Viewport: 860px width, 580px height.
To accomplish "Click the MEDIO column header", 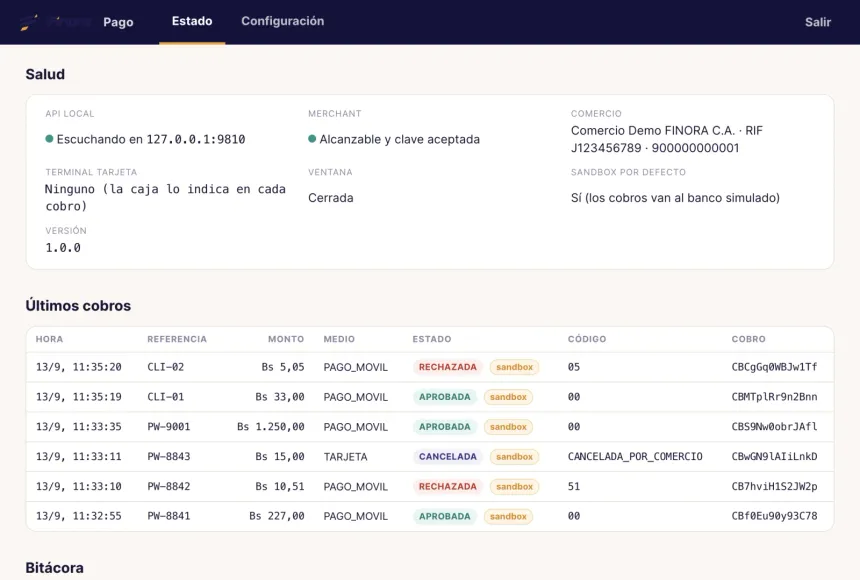I will pos(339,339).
